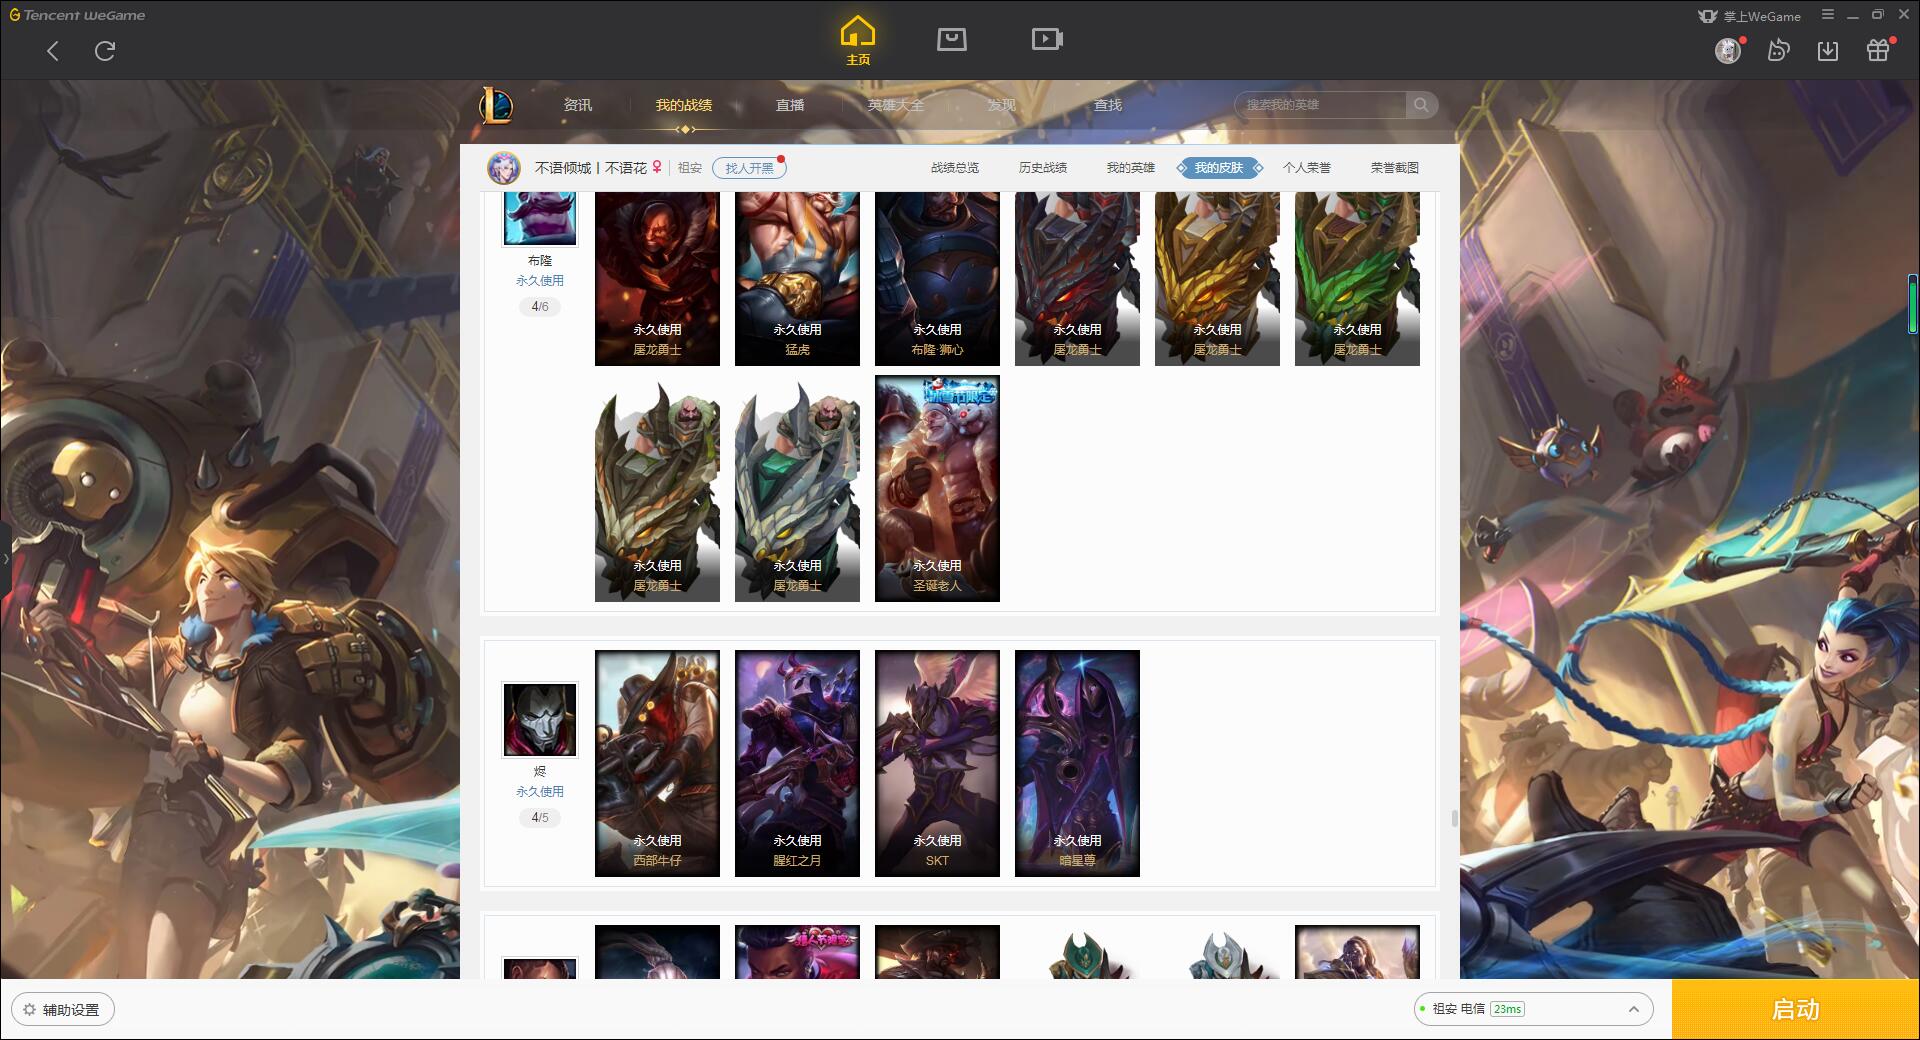Open the 资讯 tab
Viewport: 1920px width, 1040px height.
point(577,105)
